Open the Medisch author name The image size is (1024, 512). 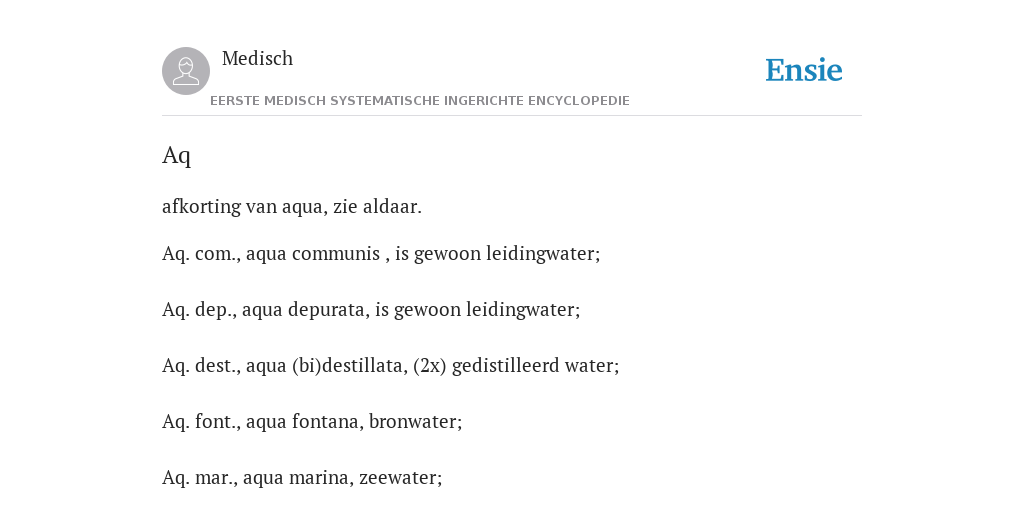click(257, 58)
